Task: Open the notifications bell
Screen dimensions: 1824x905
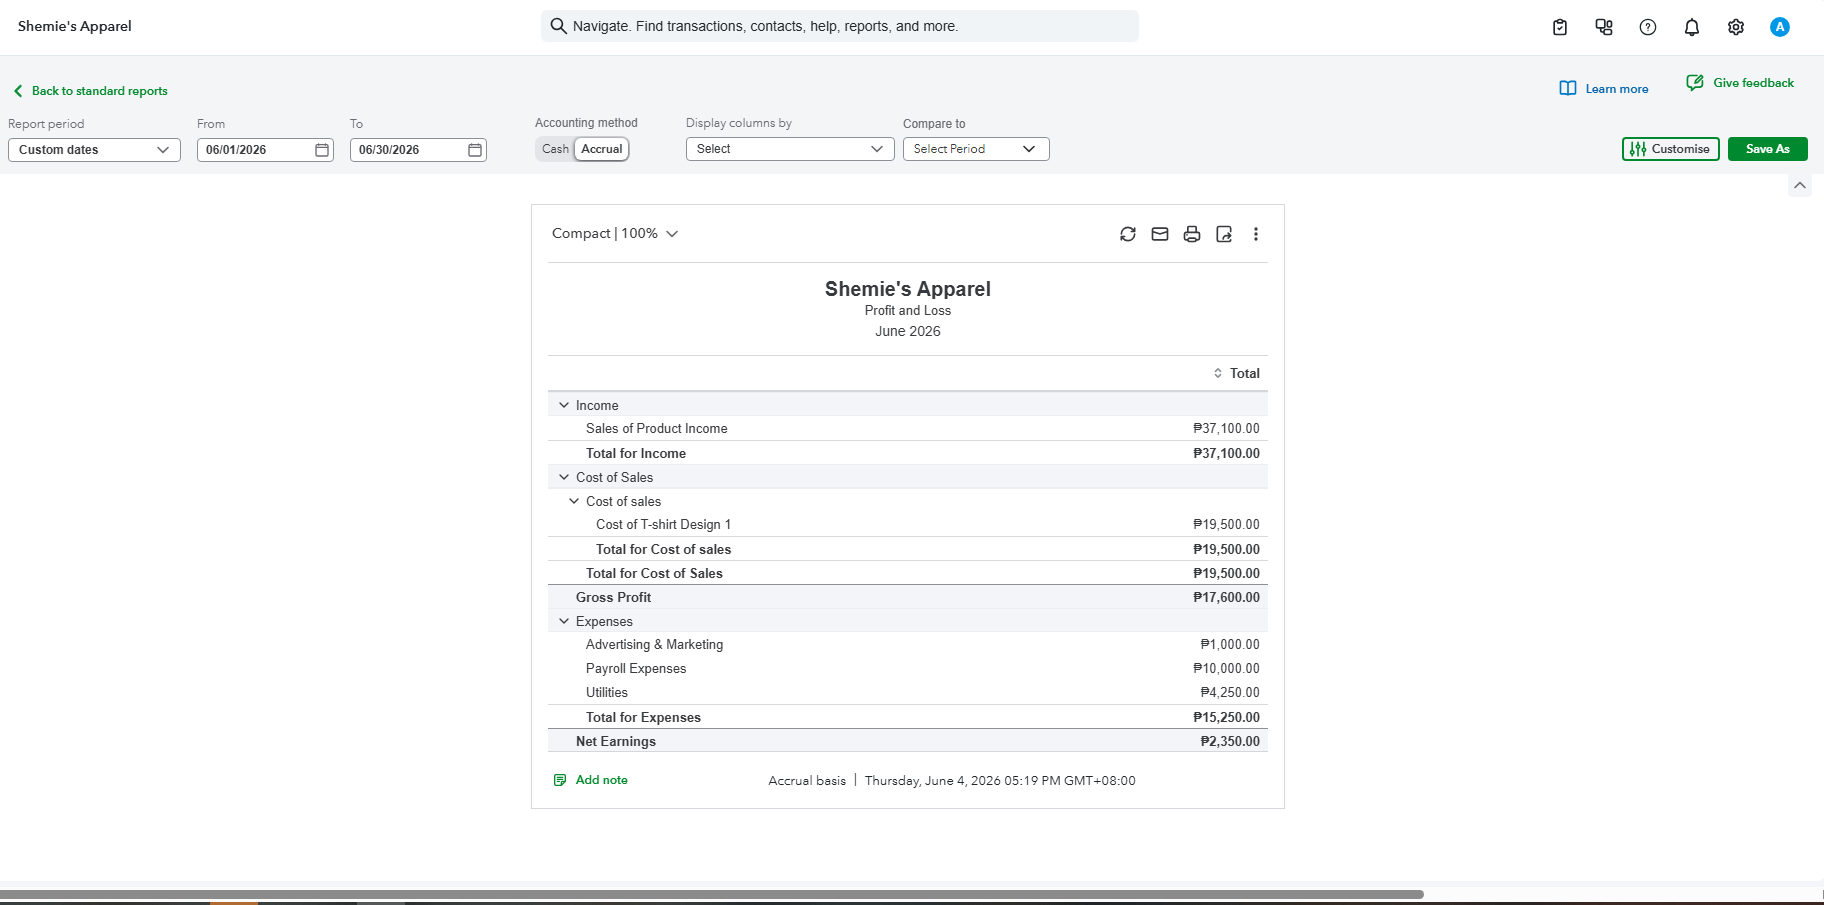Action: 1692,27
